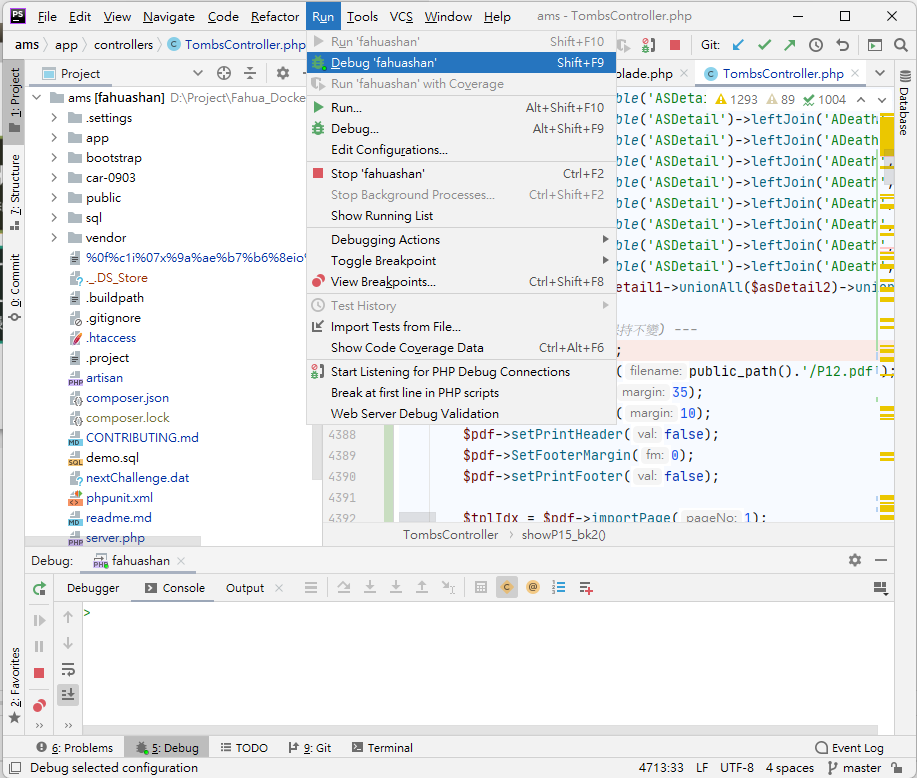Click the Git rollback icon

point(842,45)
